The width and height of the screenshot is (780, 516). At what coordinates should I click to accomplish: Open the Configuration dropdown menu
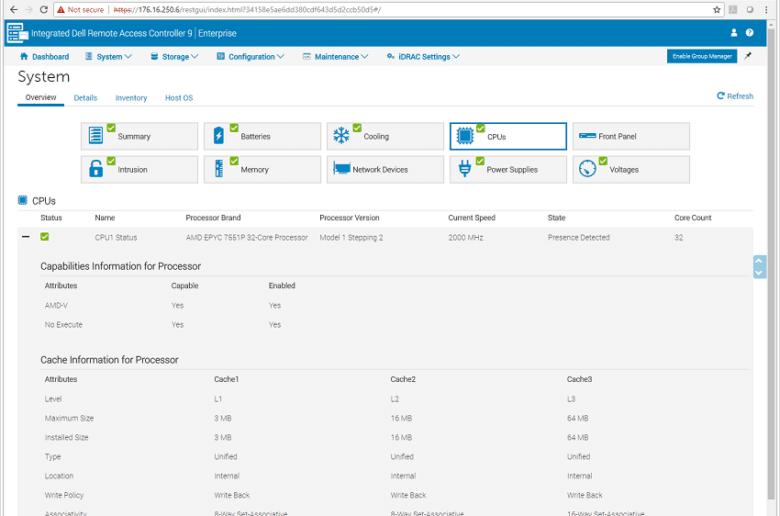click(250, 57)
